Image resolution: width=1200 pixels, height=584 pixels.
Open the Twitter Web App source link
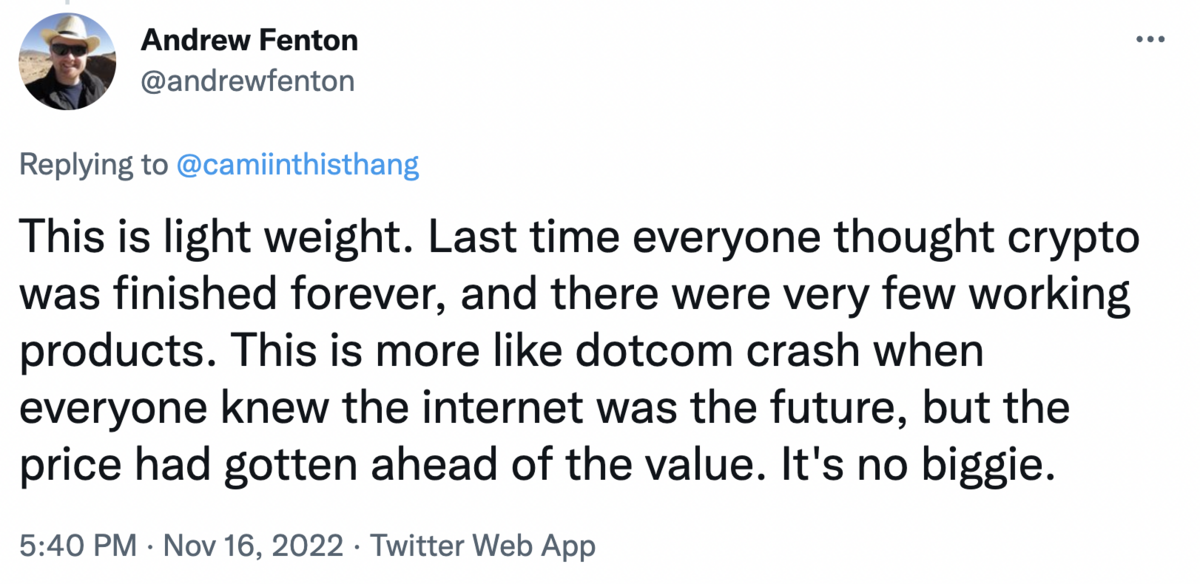(483, 546)
